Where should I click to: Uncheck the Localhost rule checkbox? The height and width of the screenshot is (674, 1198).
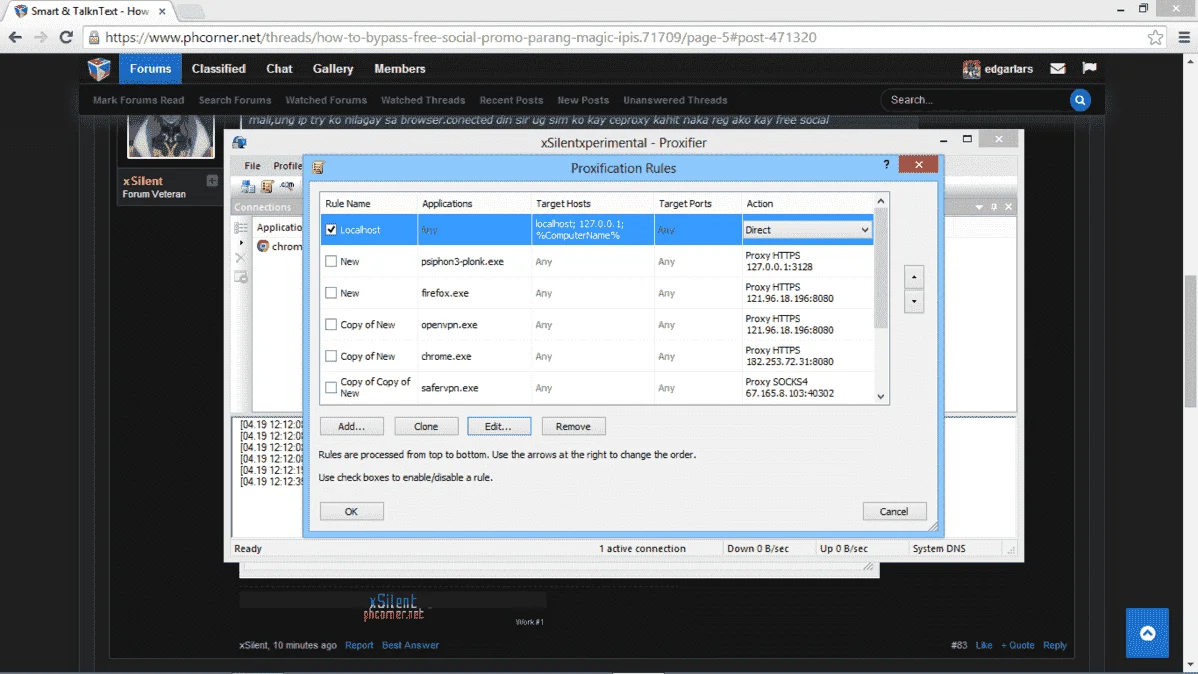coord(331,229)
